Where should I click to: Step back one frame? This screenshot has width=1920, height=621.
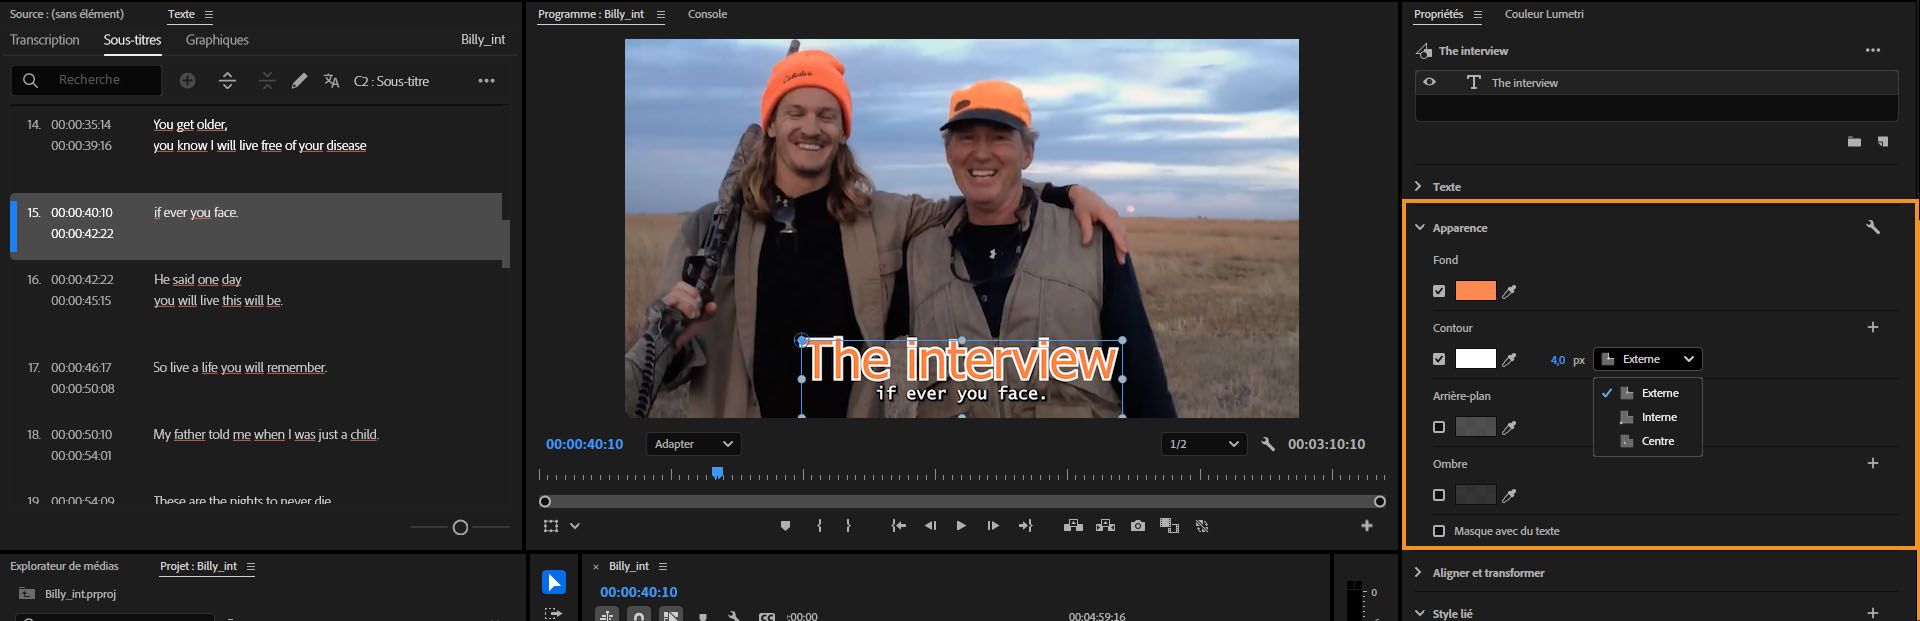(x=930, y=526)
